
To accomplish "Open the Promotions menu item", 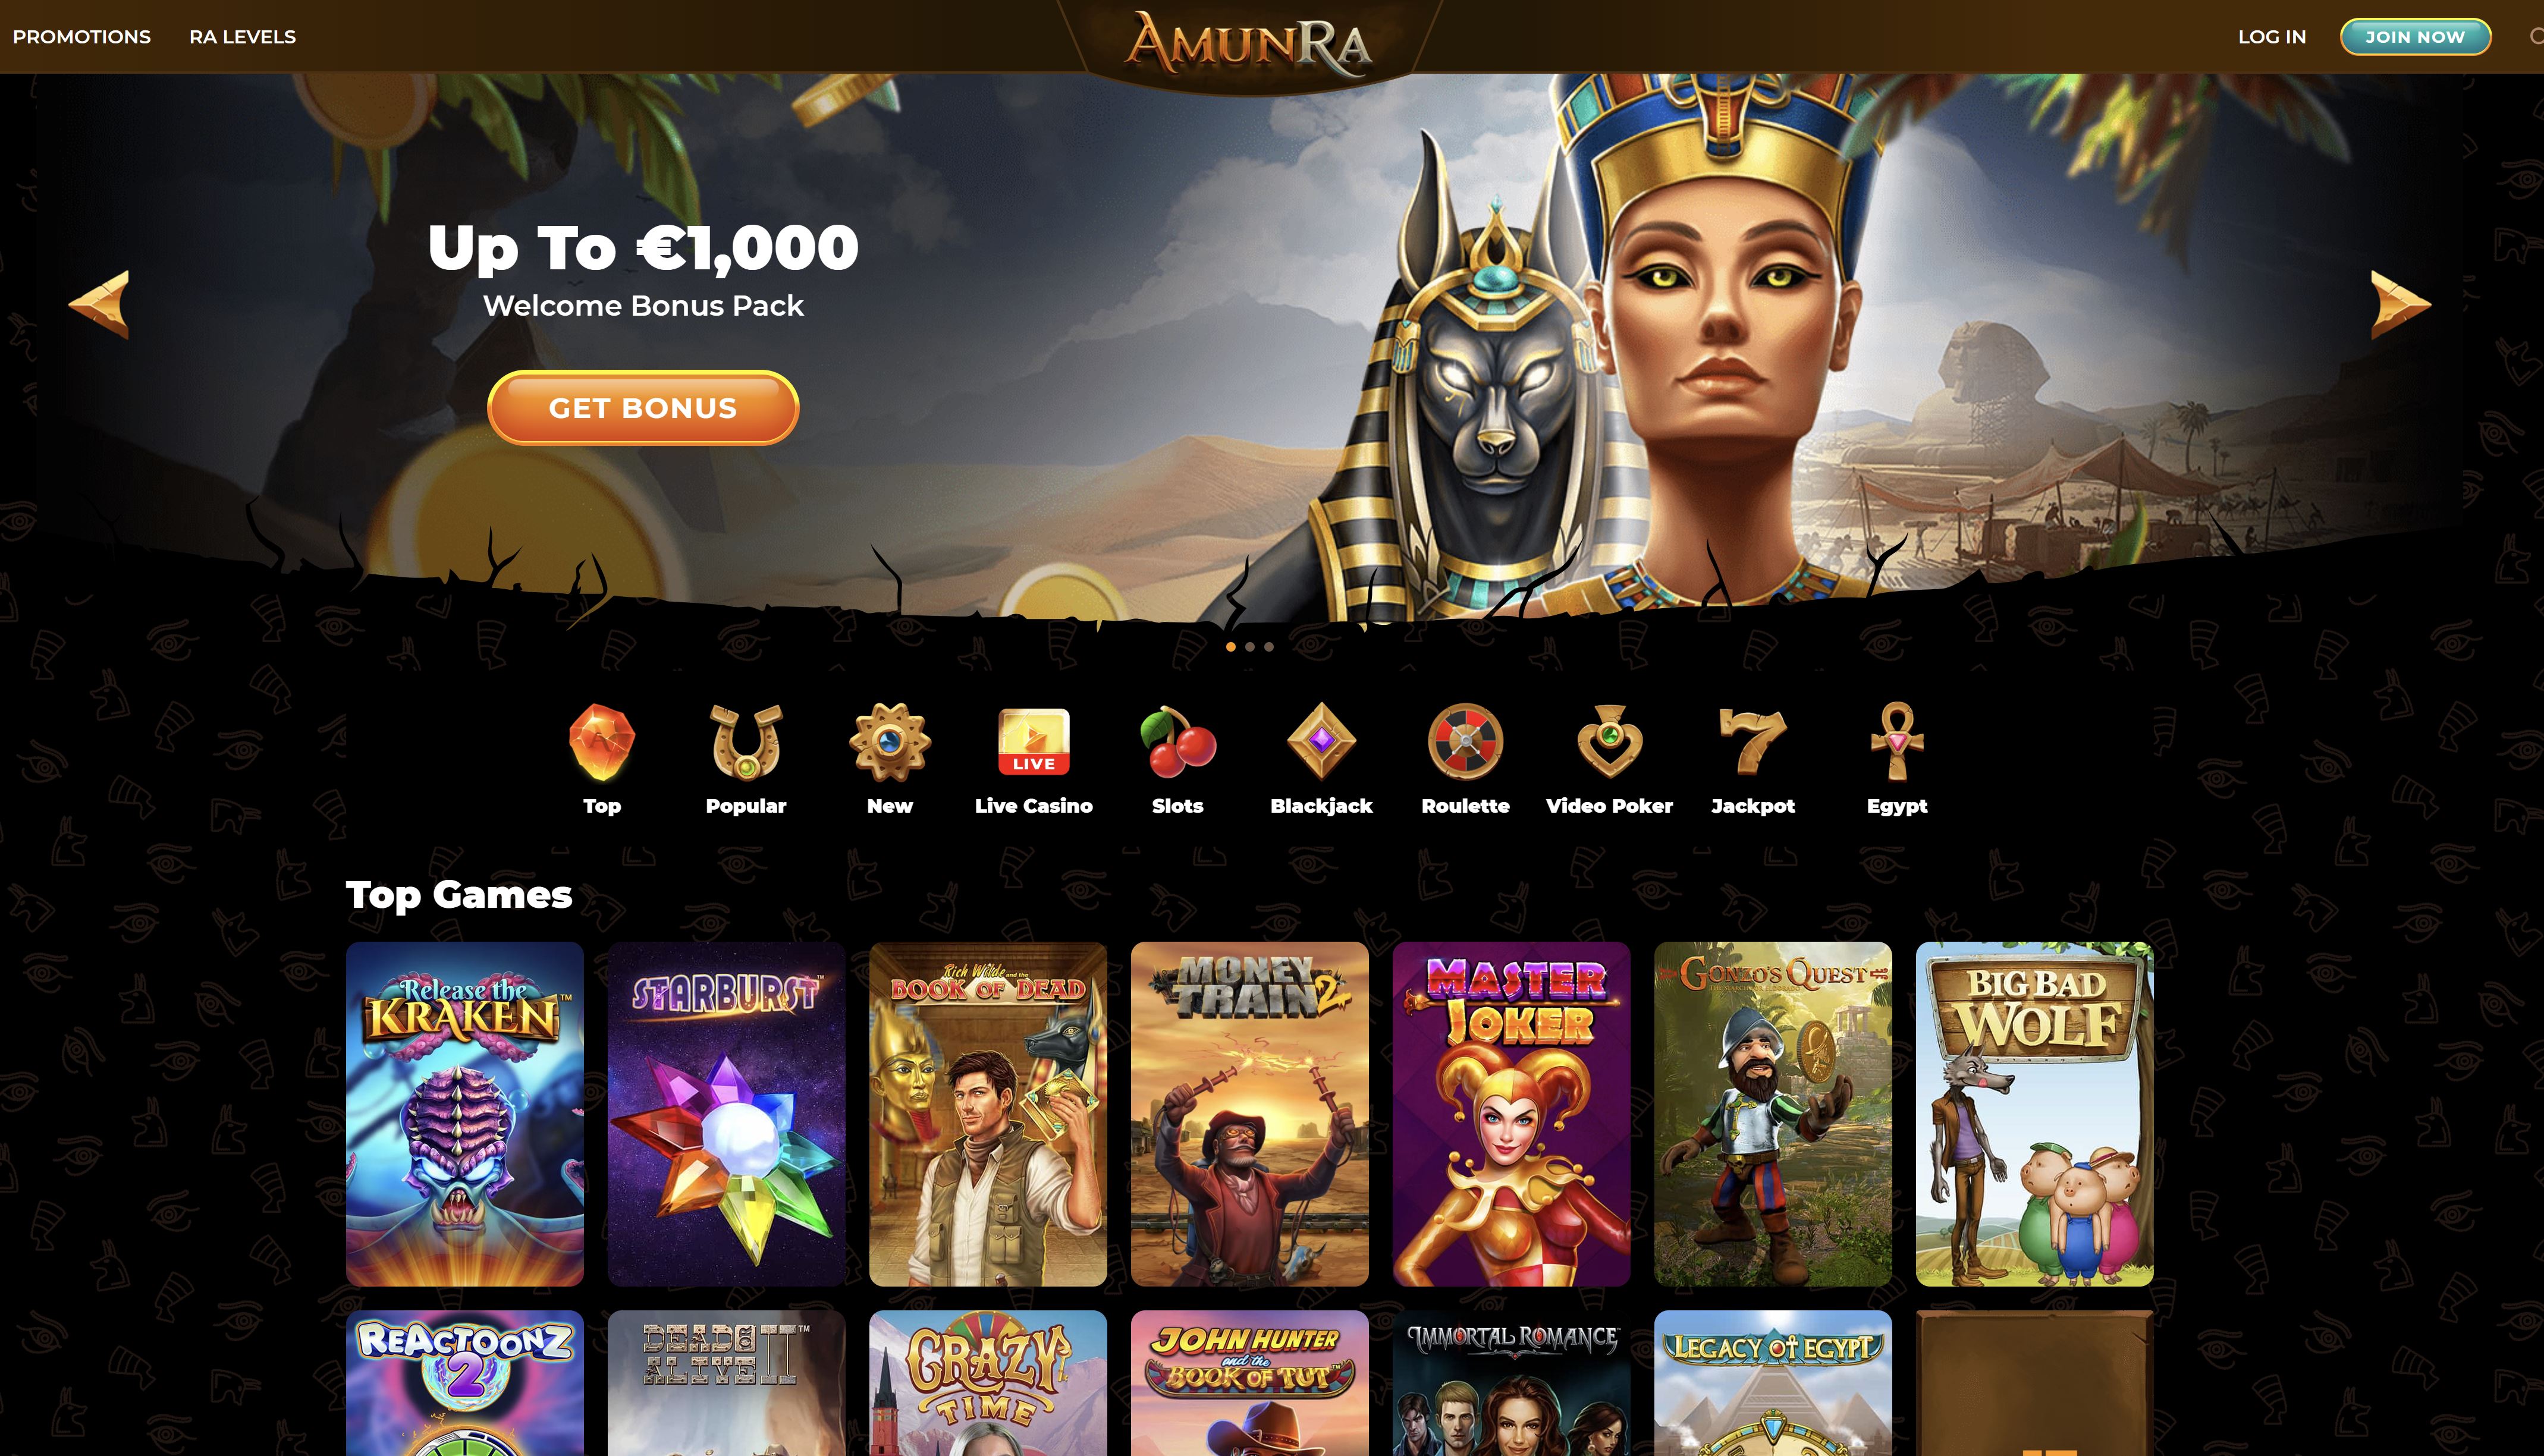I will pos(82,37).
